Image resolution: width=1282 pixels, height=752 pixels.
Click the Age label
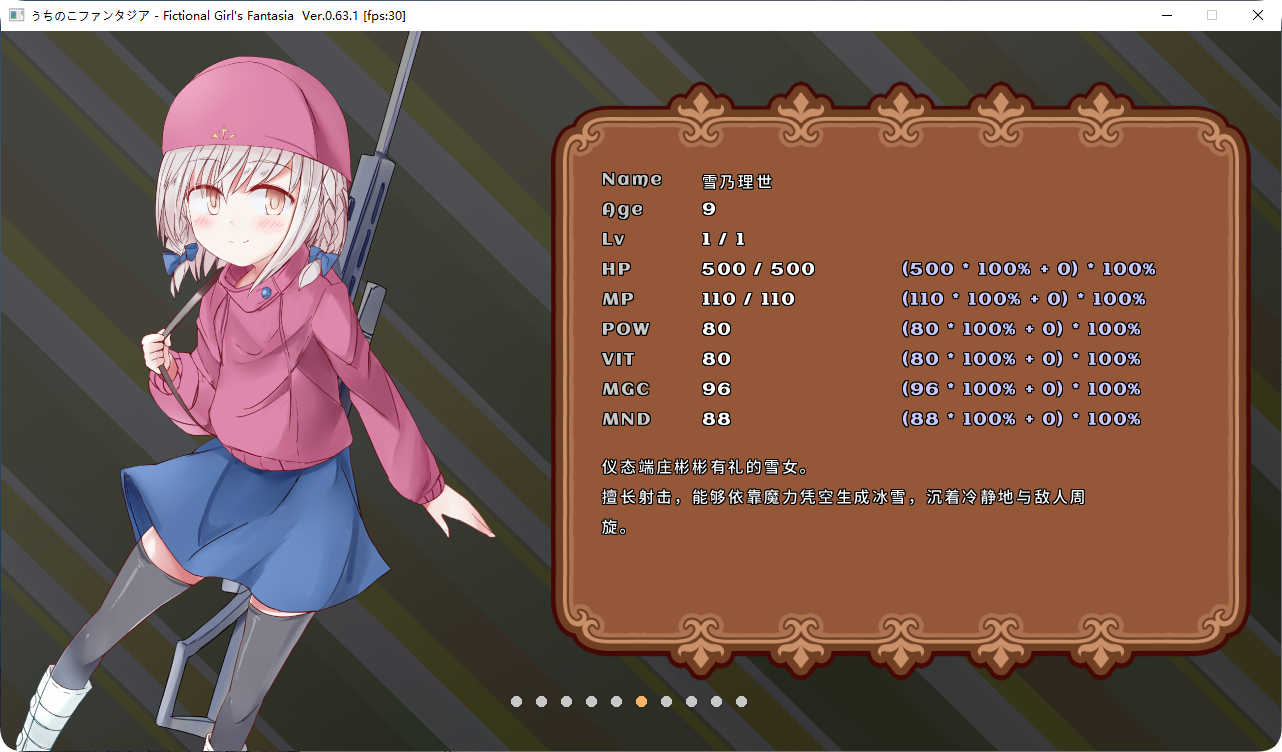622,209
